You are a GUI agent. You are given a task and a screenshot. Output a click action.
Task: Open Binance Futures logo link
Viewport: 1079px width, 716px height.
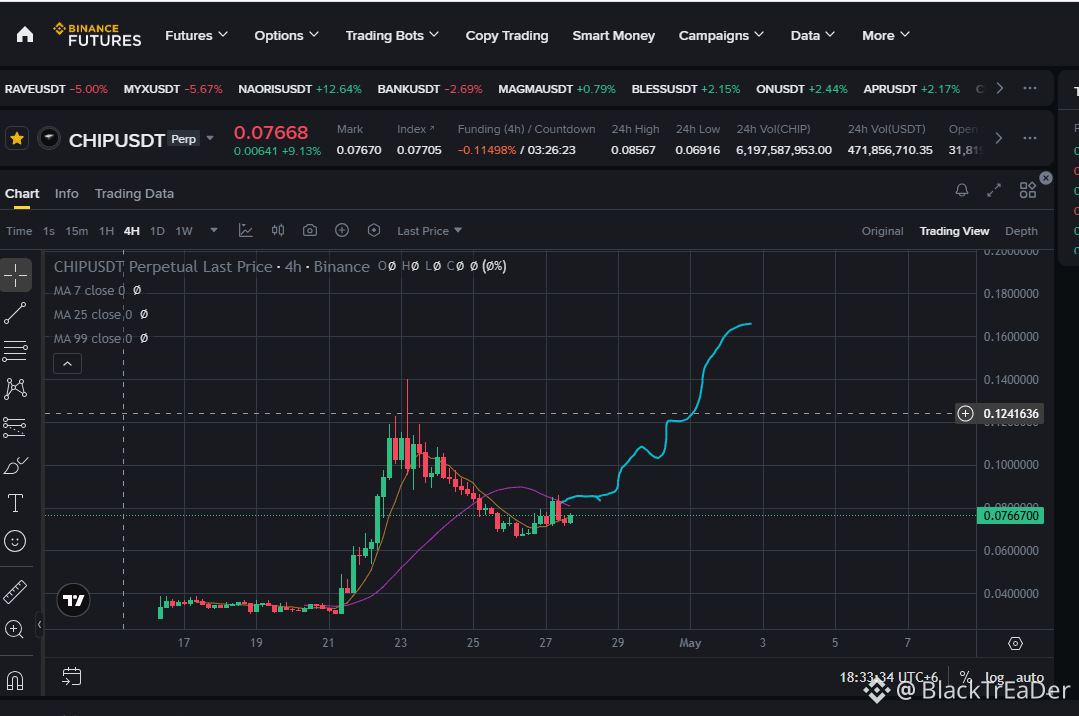(97, 35)
